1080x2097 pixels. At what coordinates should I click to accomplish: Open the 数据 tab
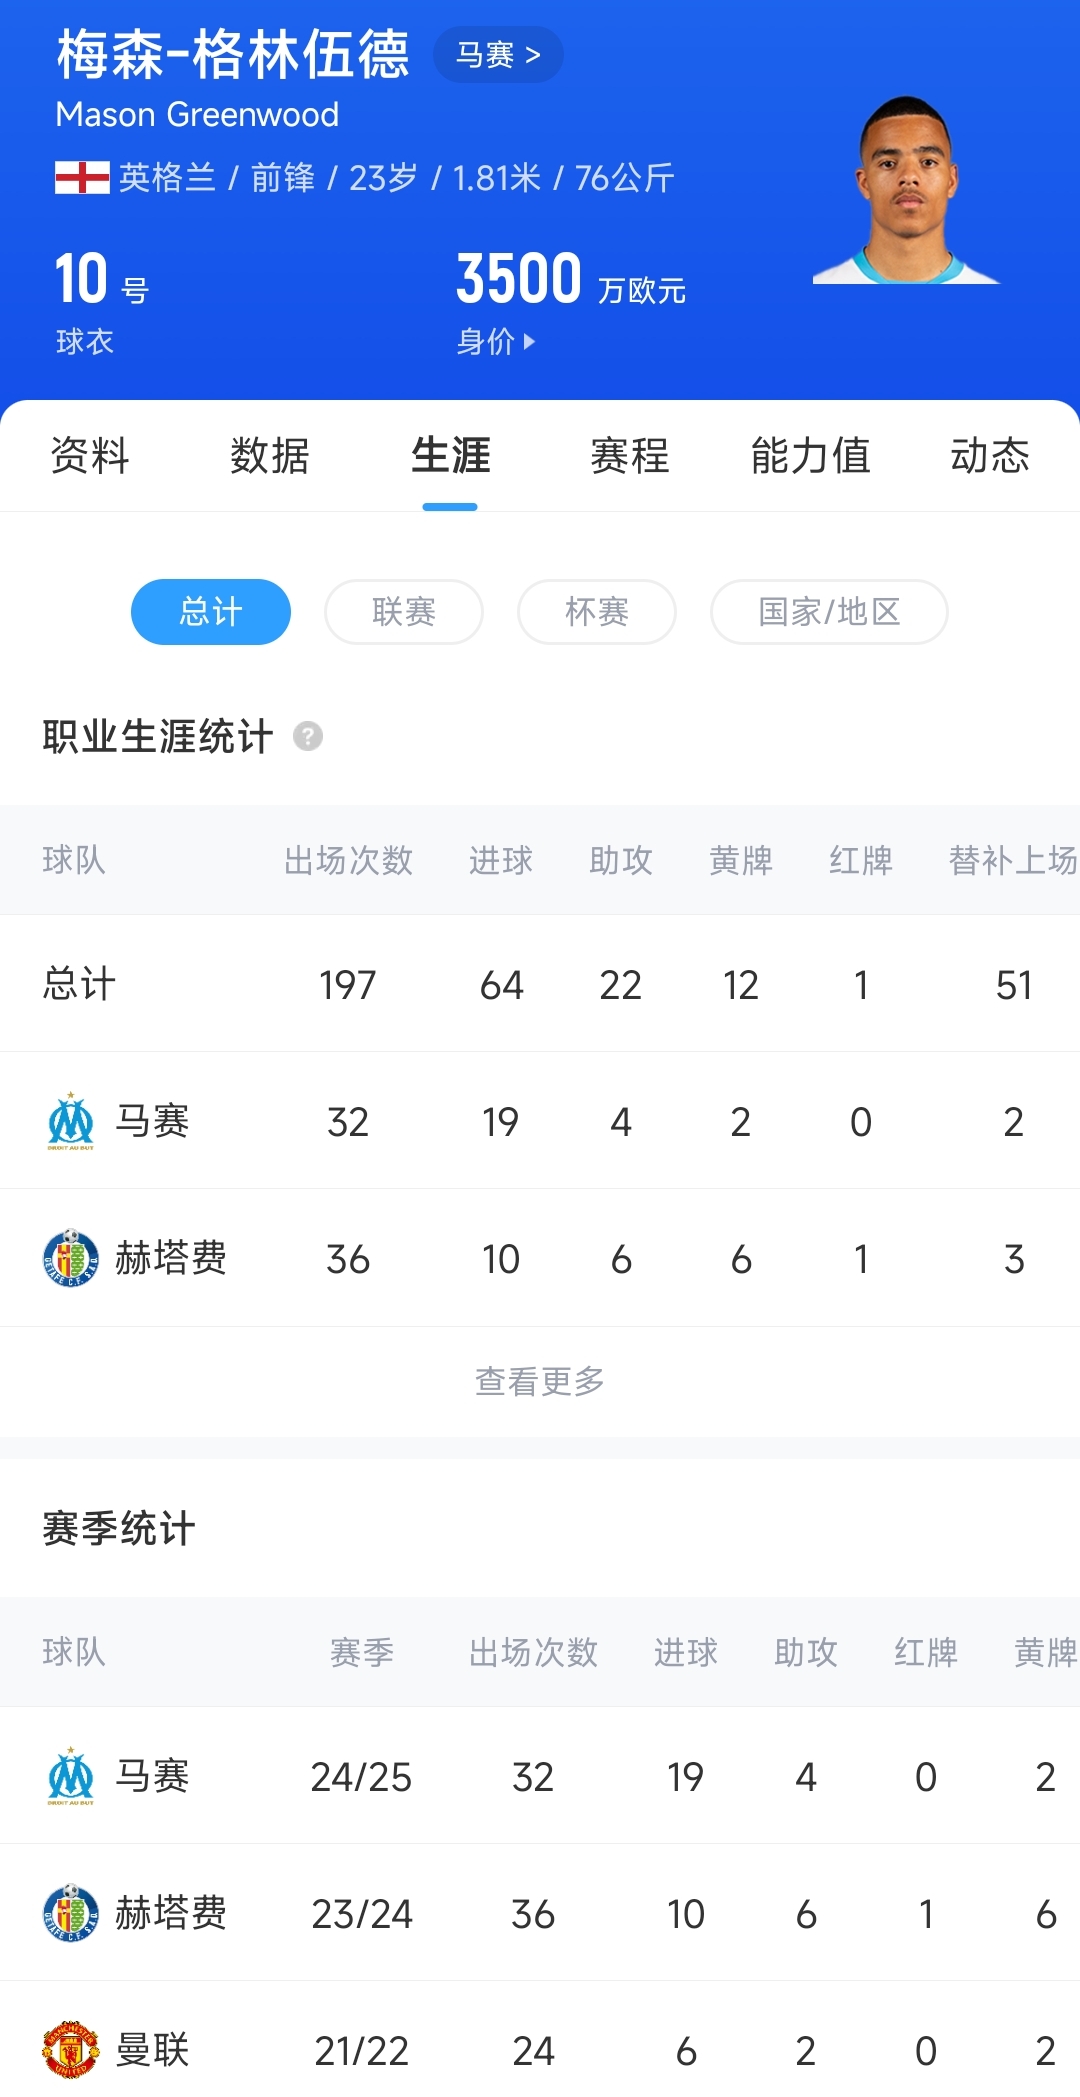click(270, 456)
